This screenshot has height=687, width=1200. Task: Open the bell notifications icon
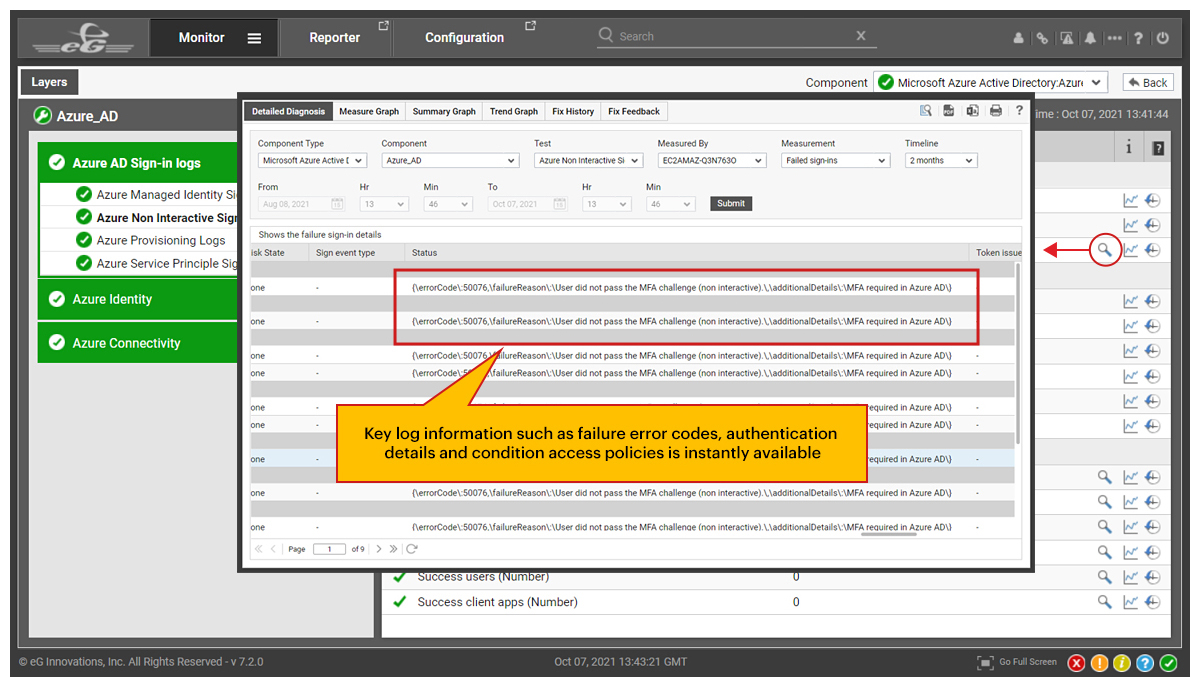click(1090, 38)
